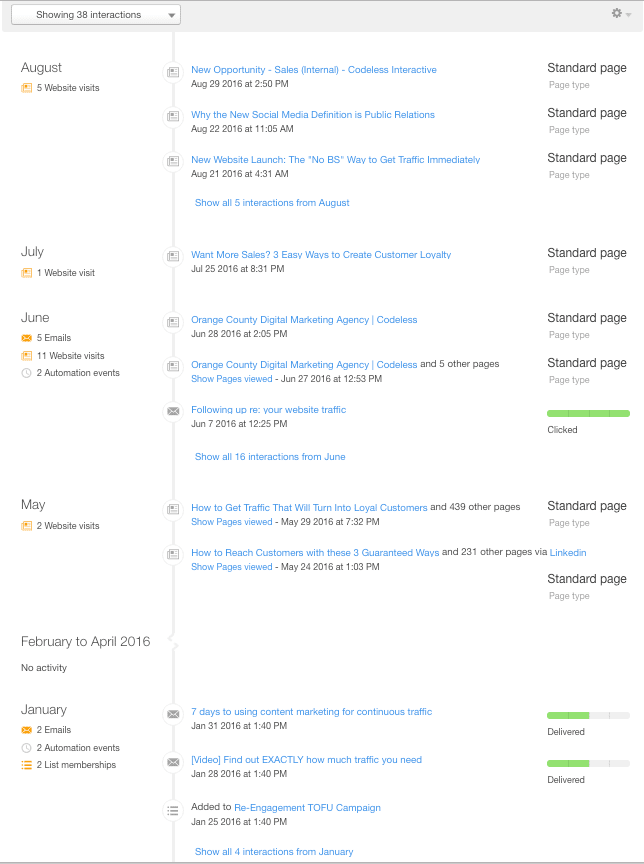Expand Show all 4 interactions from January
The image size is (644, 864).
274,852
